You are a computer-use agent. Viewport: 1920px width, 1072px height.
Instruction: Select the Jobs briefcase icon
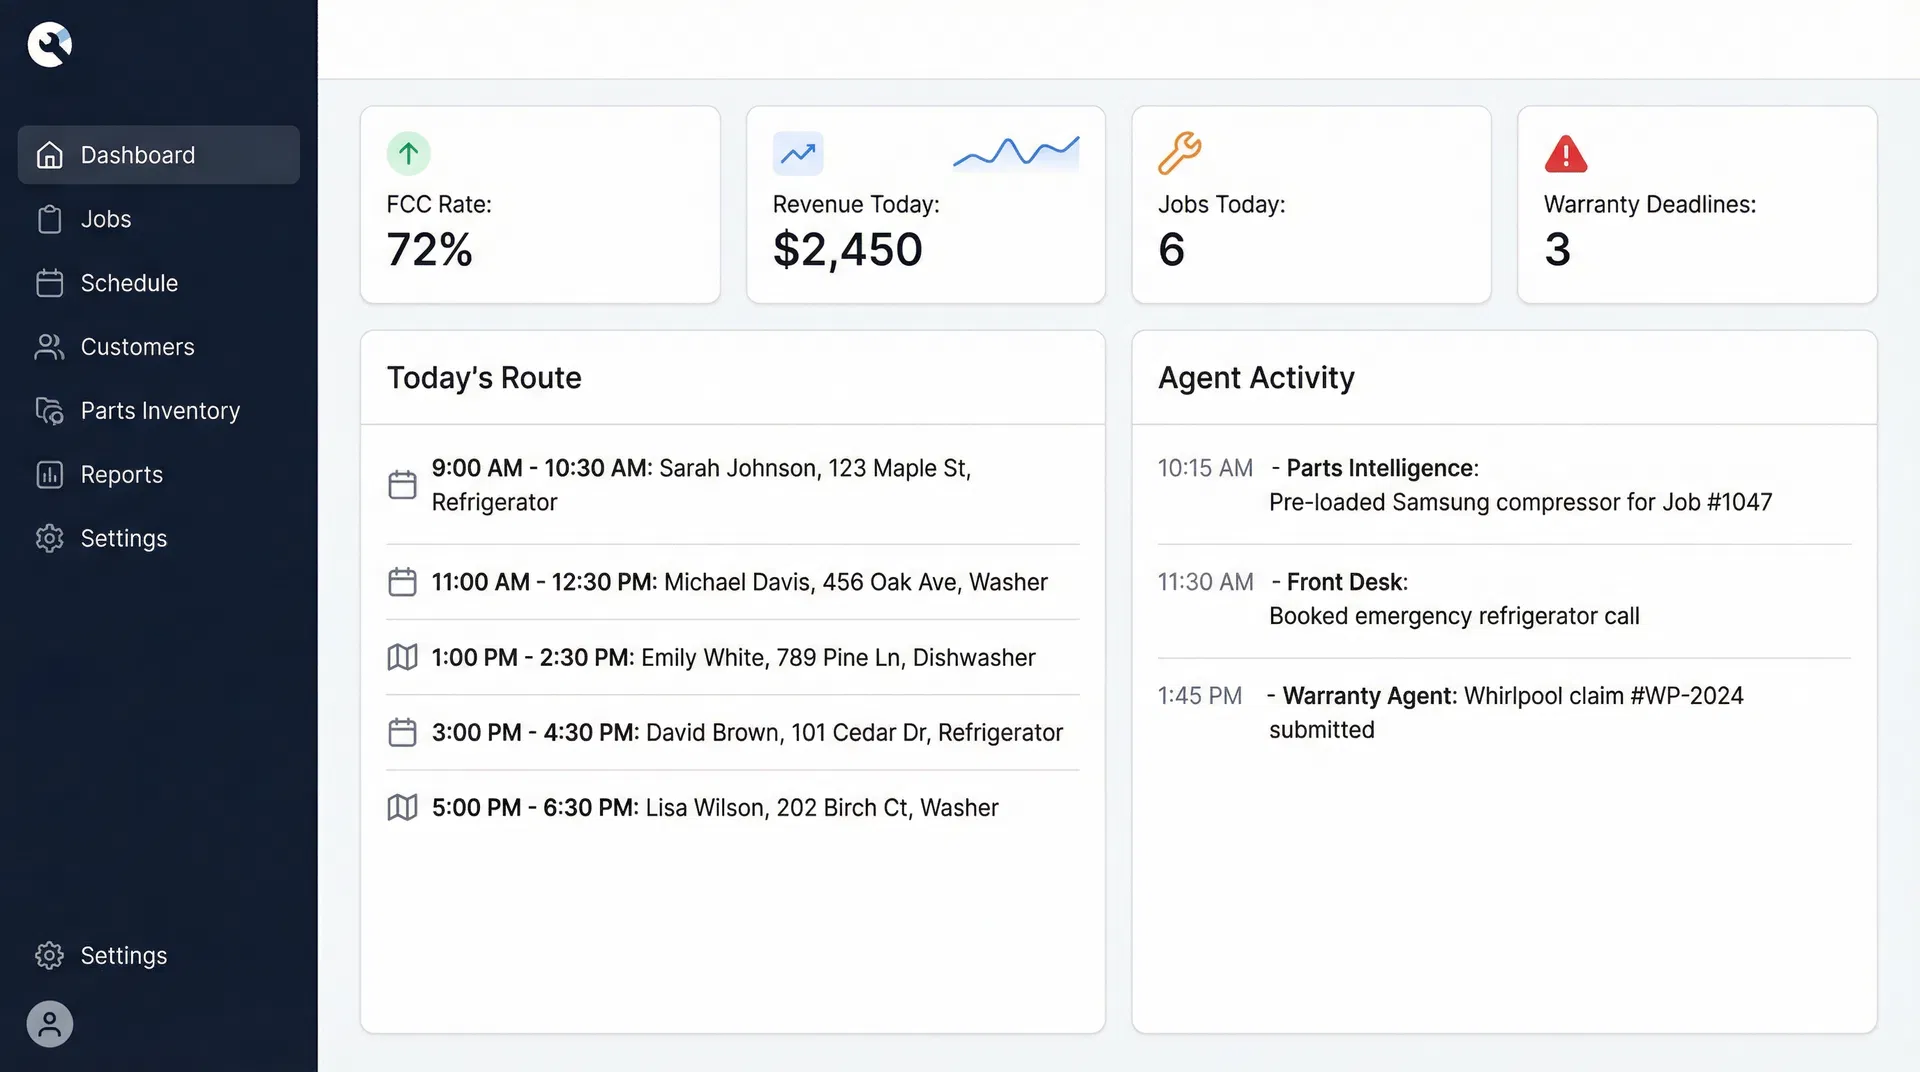pyautogui.click(x=49, y=219)
